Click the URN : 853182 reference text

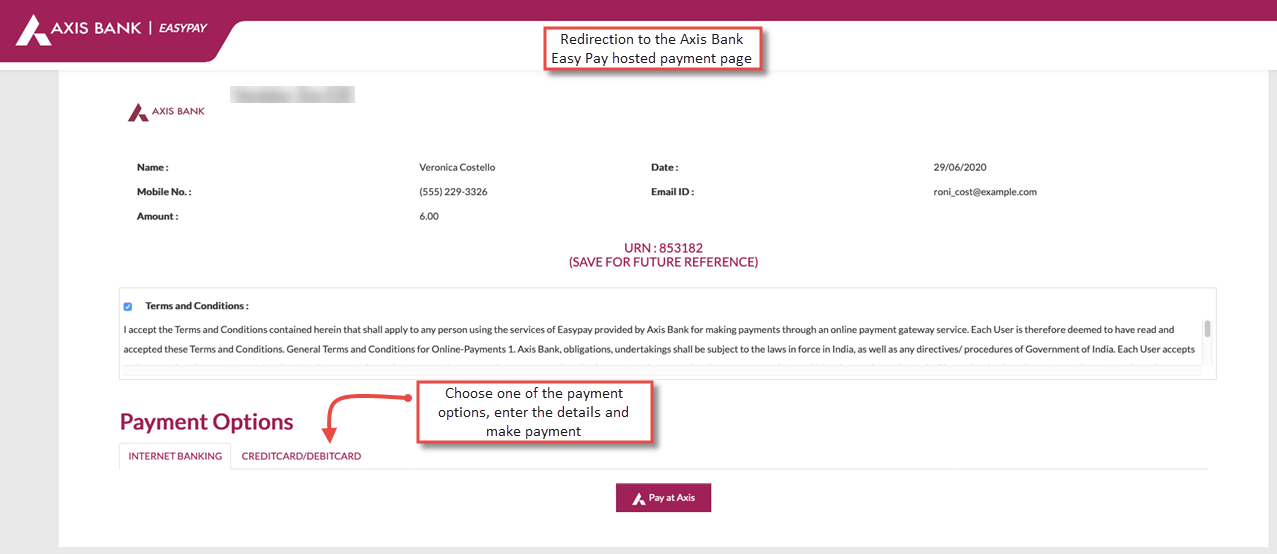click(x=664, y=247)
